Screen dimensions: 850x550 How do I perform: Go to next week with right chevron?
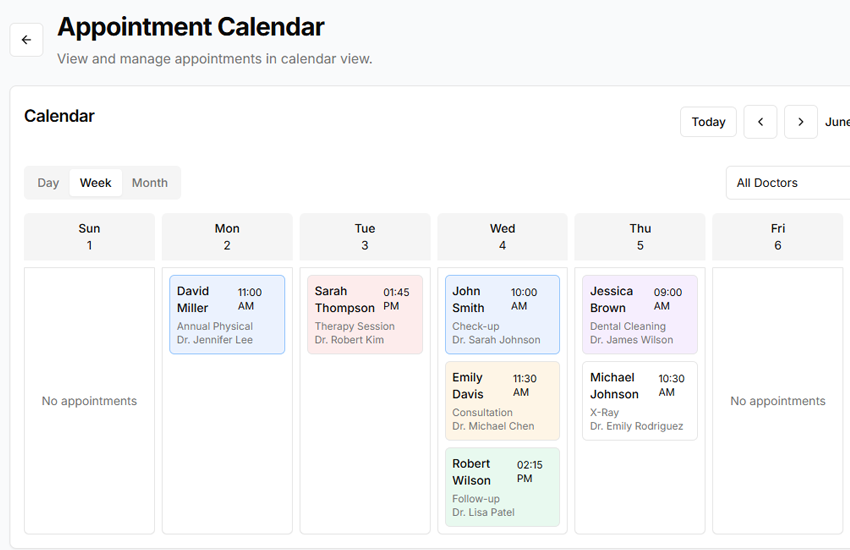pyautogui.click(x=800, y=122)
